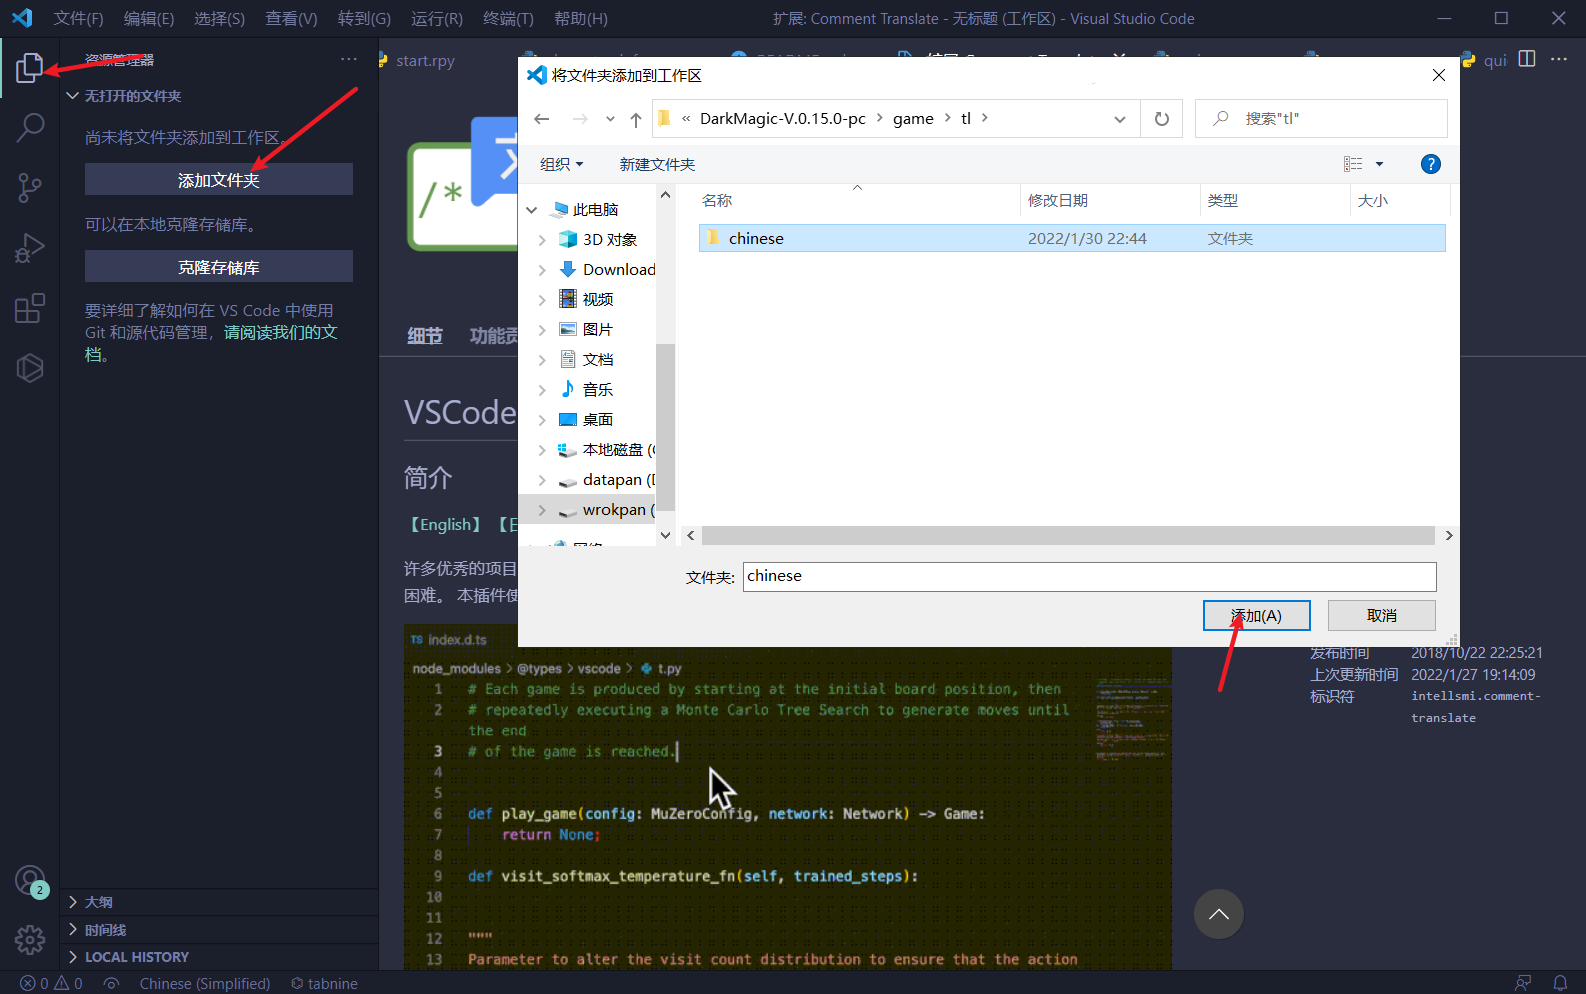The width and height of the screenshot is (1586, 994).
Task: Click the feedback icon in status bar
Action: [1523, 983]
